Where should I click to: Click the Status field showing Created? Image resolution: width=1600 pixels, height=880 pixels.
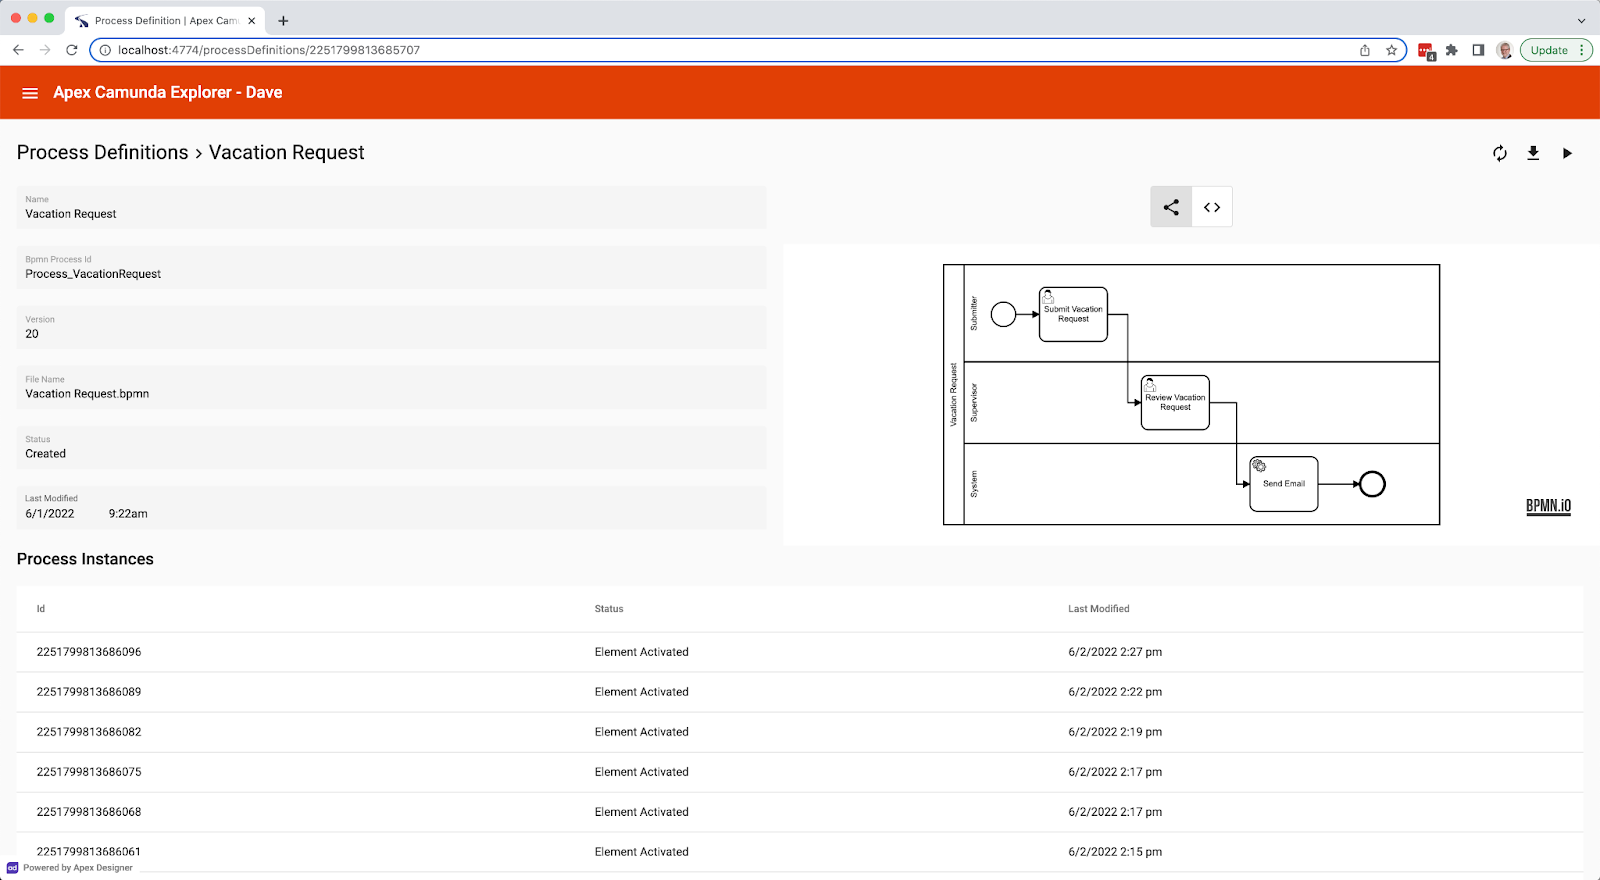click(x=391, y=448)
